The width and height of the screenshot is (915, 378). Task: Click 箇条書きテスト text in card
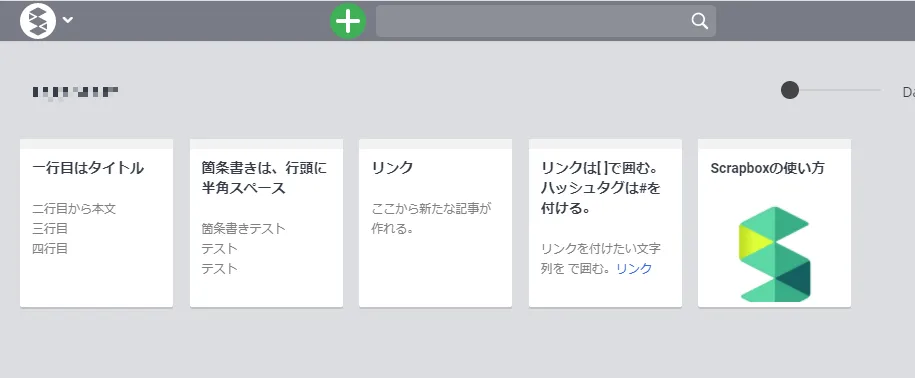(x=243, y=229)
